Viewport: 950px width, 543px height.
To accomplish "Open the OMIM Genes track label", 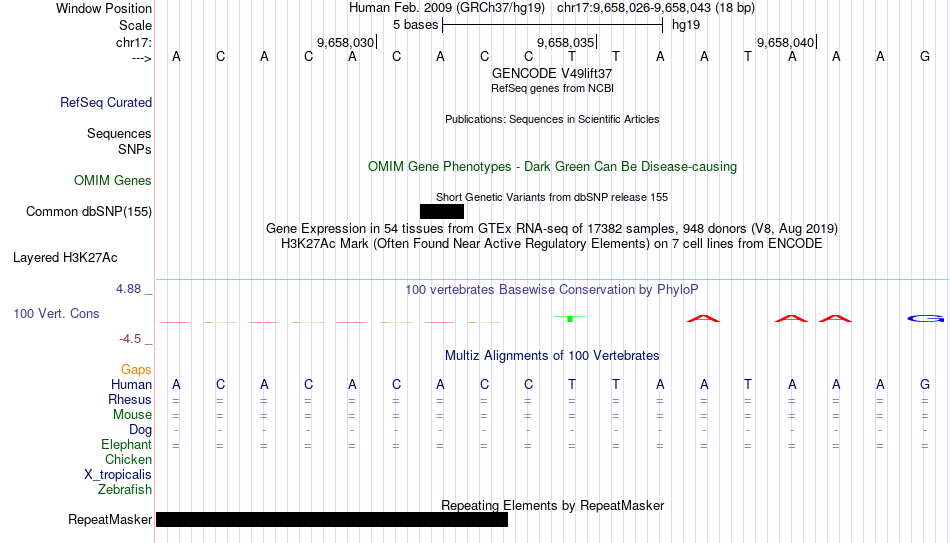I will coord(113,181).
